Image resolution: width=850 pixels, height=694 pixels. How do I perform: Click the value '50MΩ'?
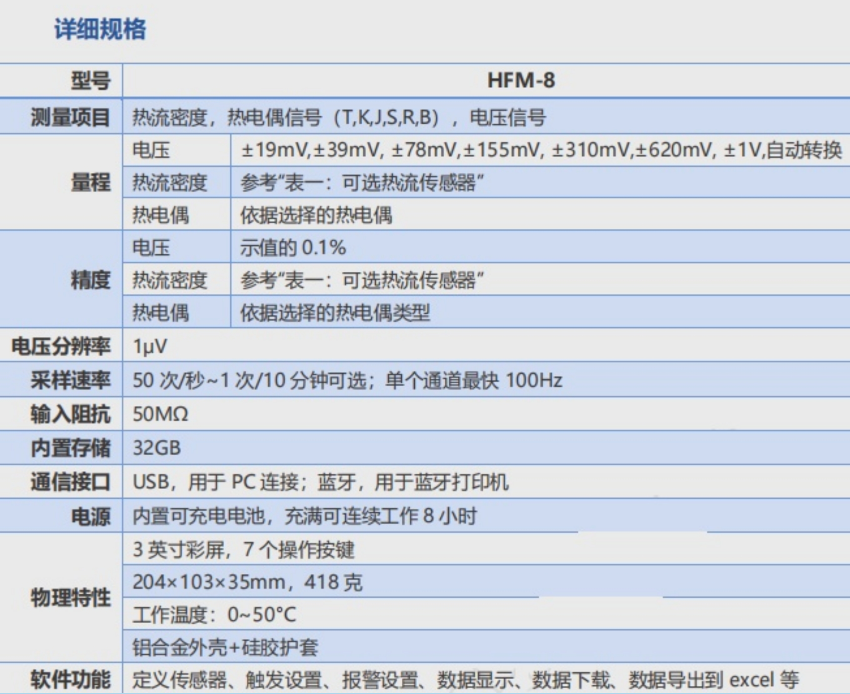tap(160, 414)
